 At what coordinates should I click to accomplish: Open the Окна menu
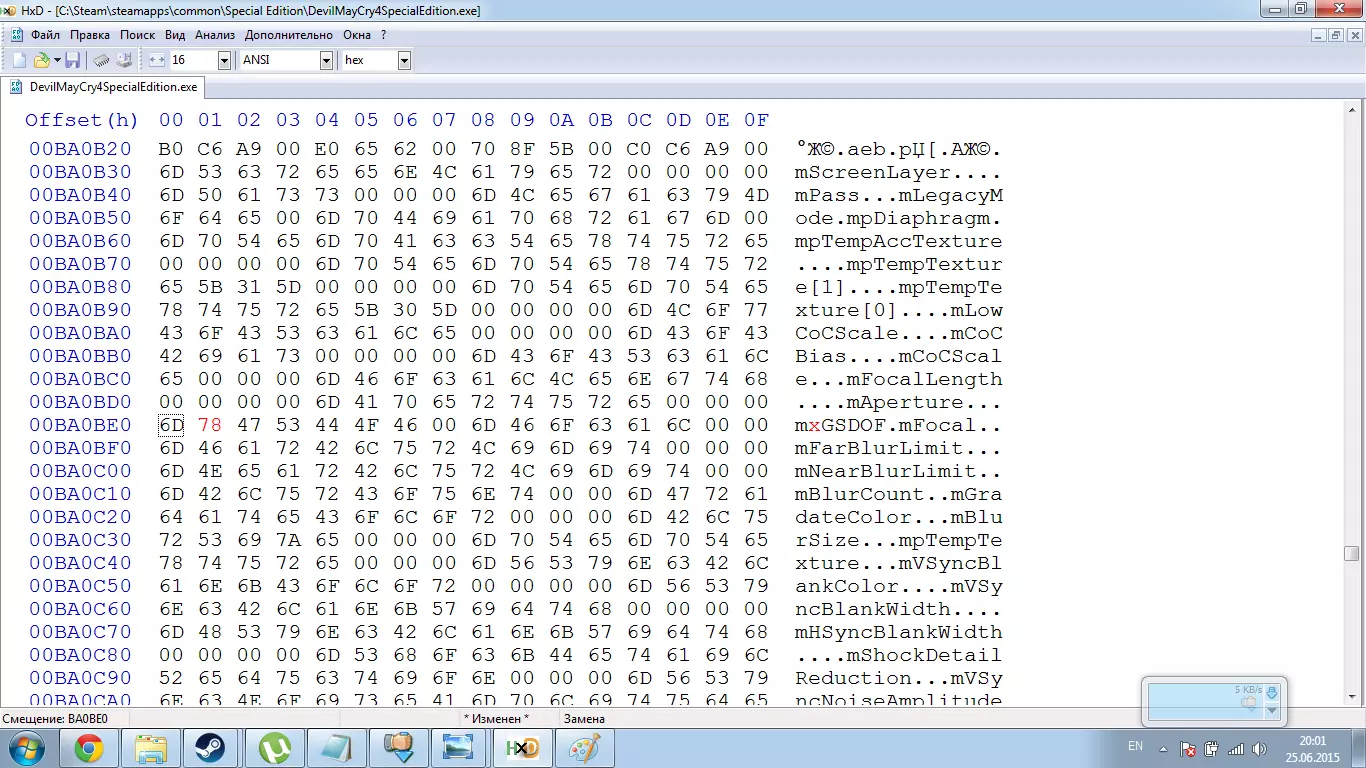click(x=357, y=35)
